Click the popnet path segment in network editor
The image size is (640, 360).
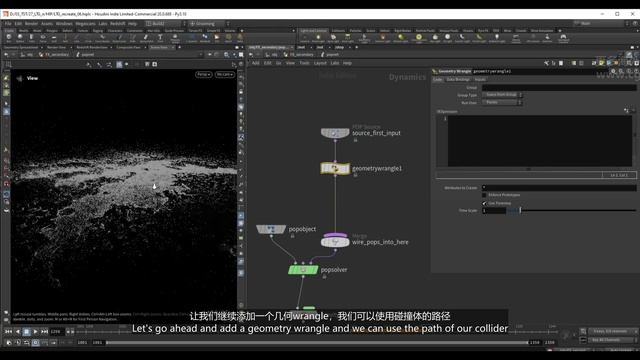coord(330,54)
